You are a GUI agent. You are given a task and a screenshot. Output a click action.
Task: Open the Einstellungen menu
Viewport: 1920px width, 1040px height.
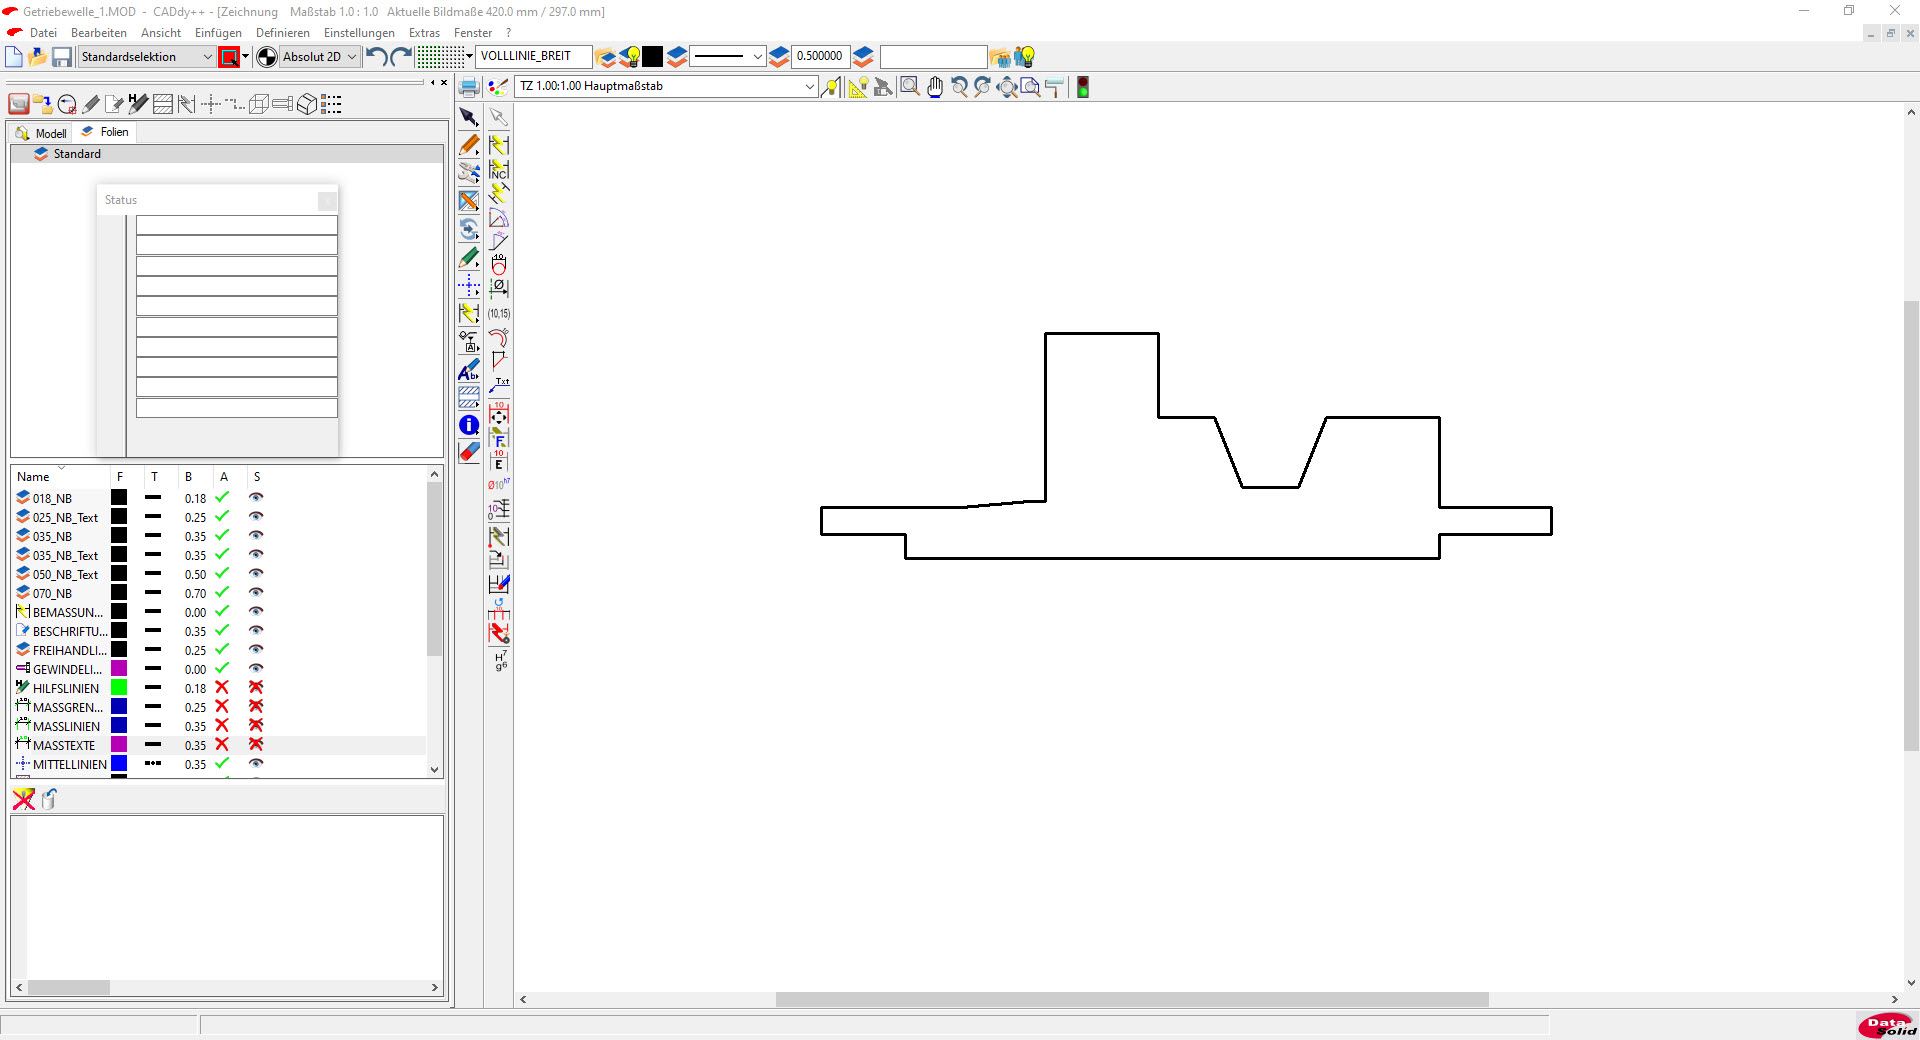(359, 33)
